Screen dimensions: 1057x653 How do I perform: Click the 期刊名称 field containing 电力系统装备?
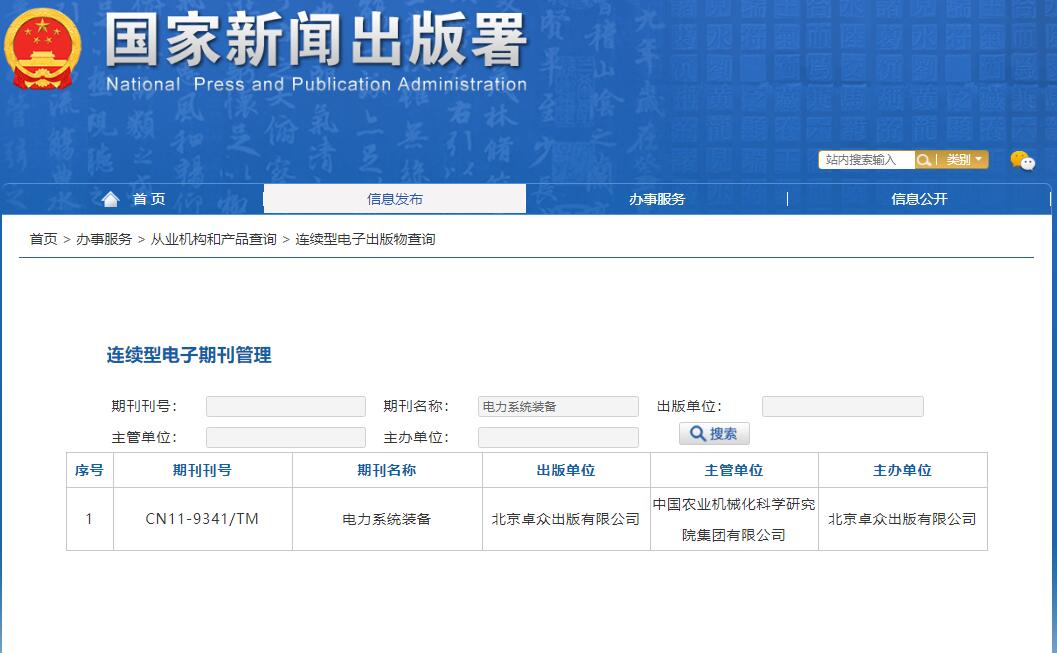pyautogui.click(x=558, y=406)
